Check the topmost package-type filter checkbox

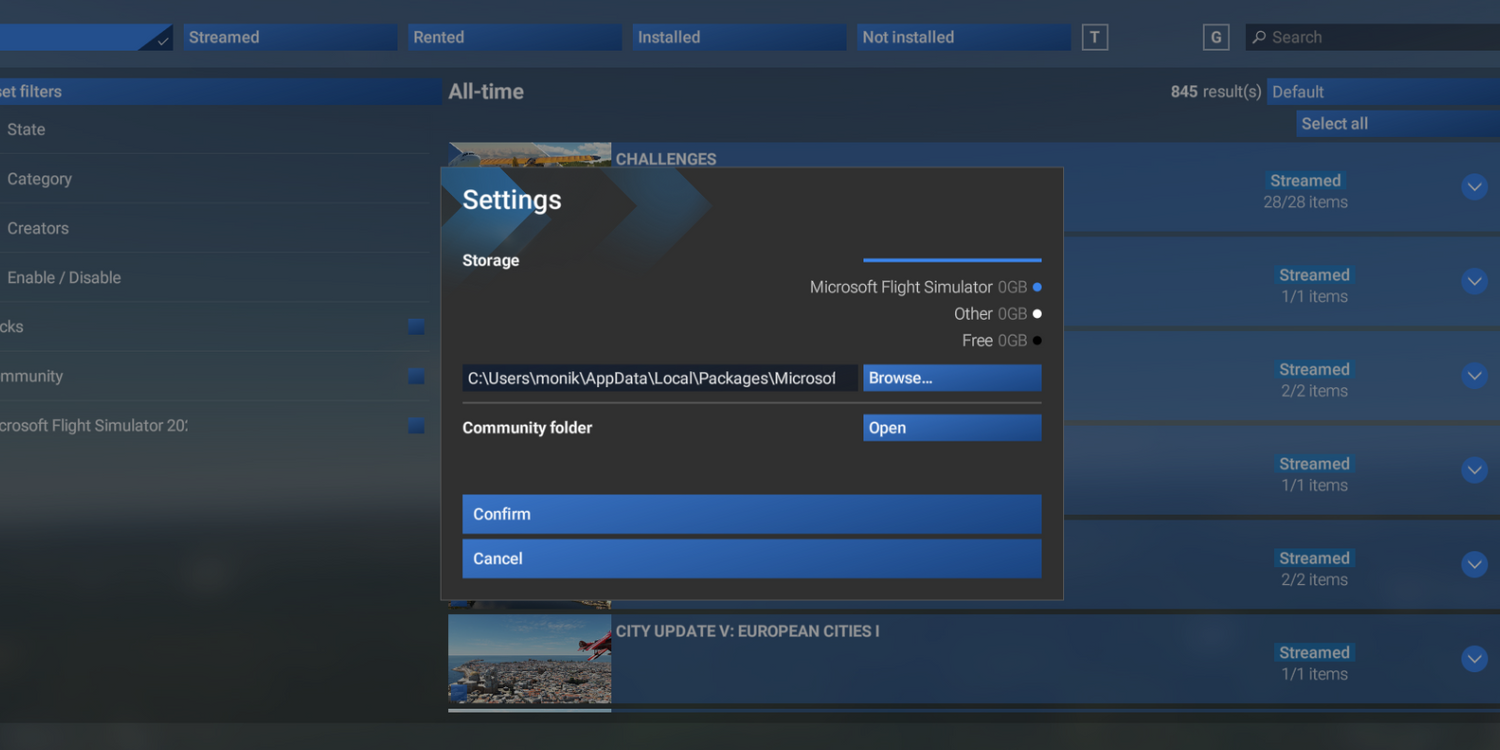(x=415, y=326)
